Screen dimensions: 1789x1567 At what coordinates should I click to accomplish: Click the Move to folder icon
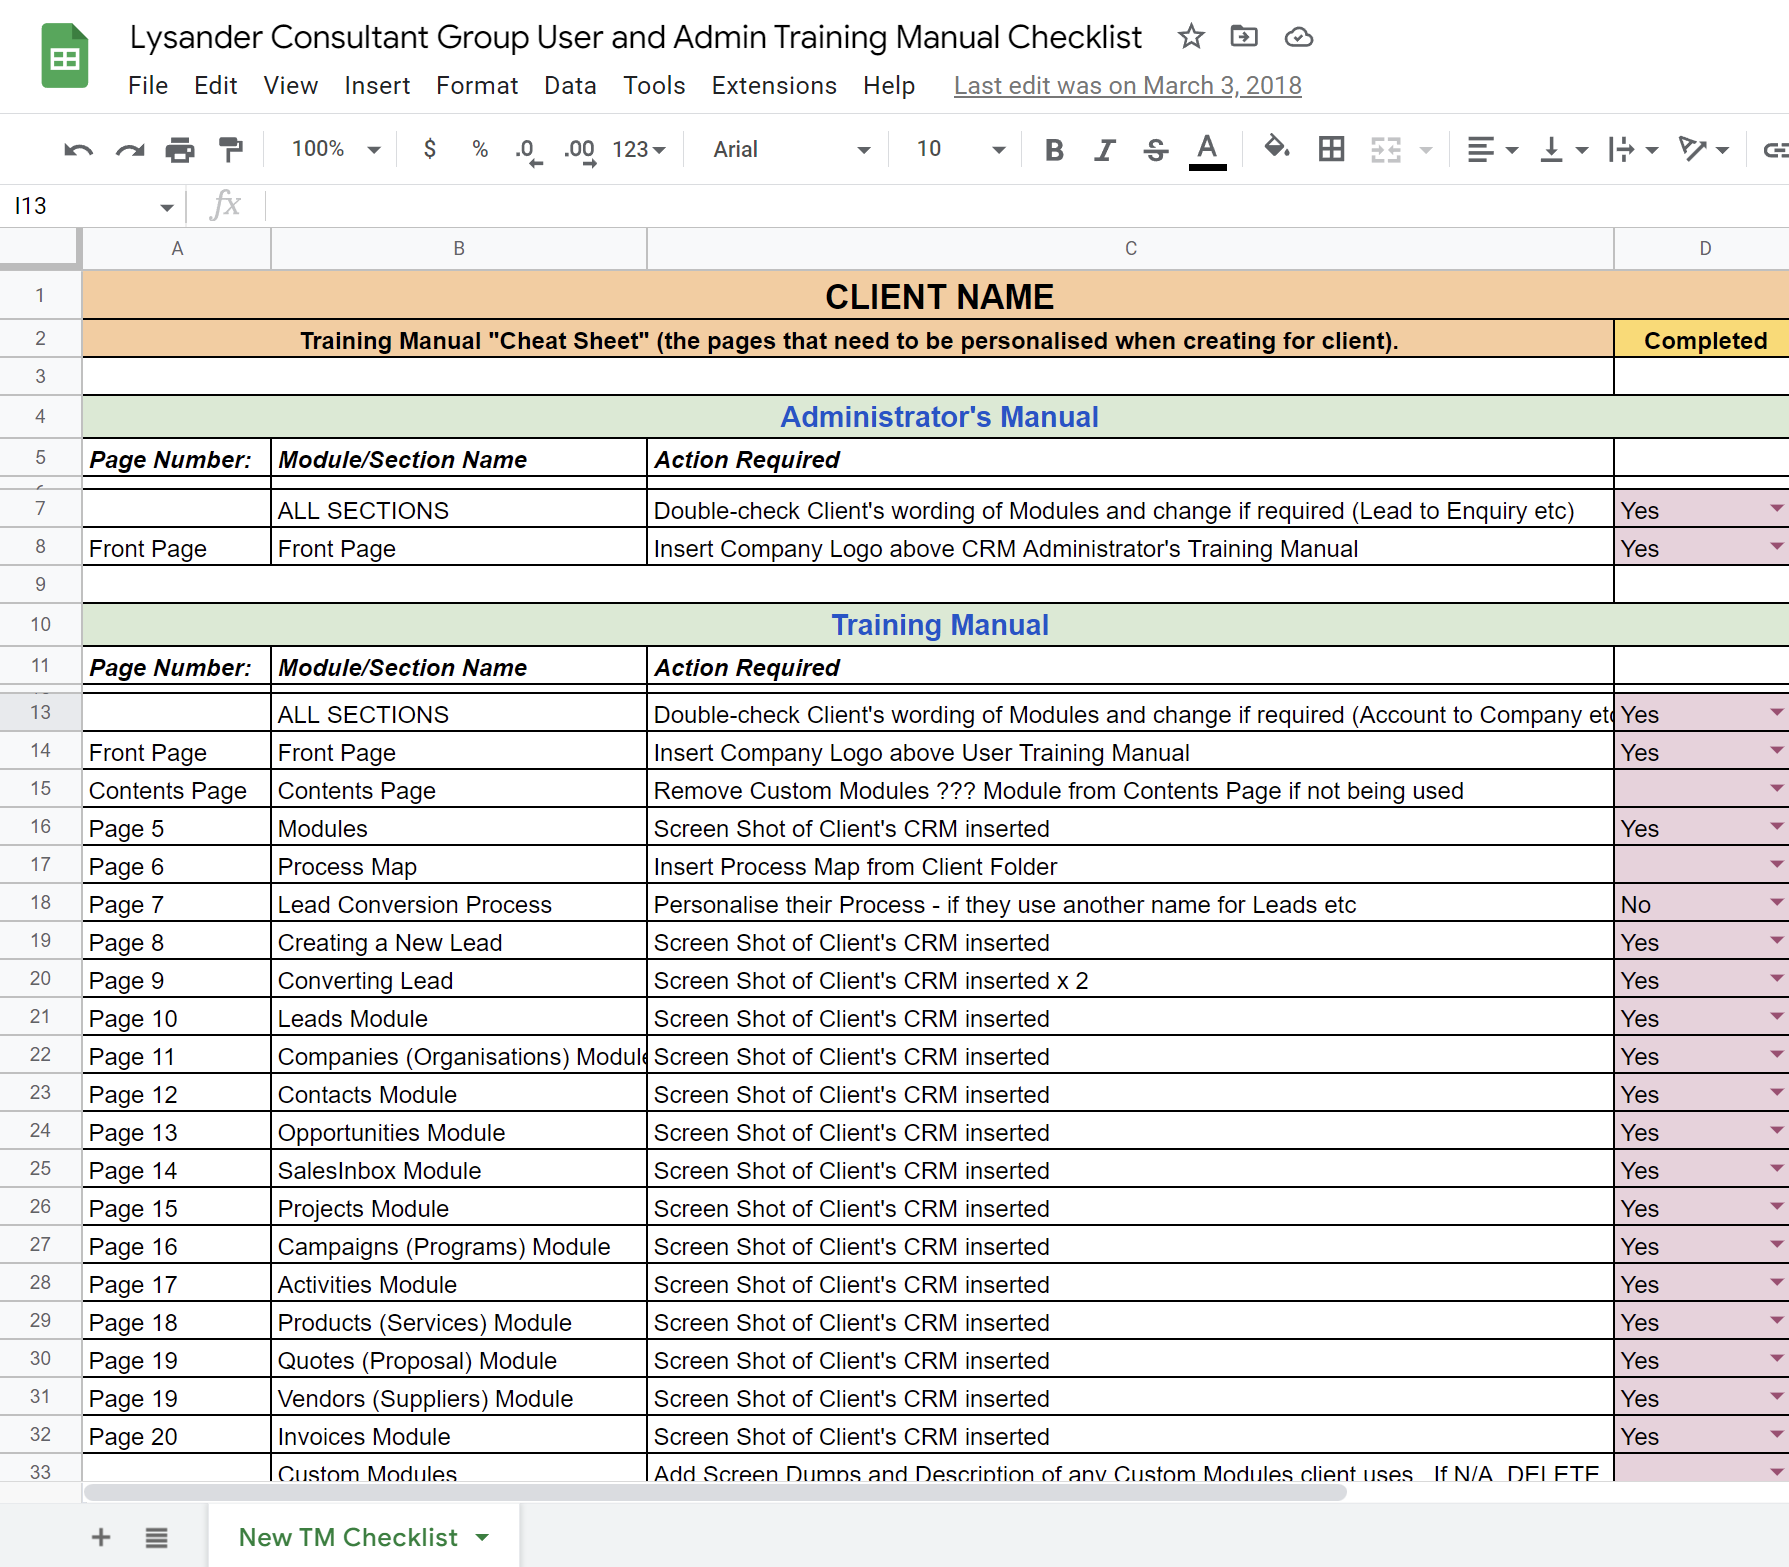(1244, 37)
